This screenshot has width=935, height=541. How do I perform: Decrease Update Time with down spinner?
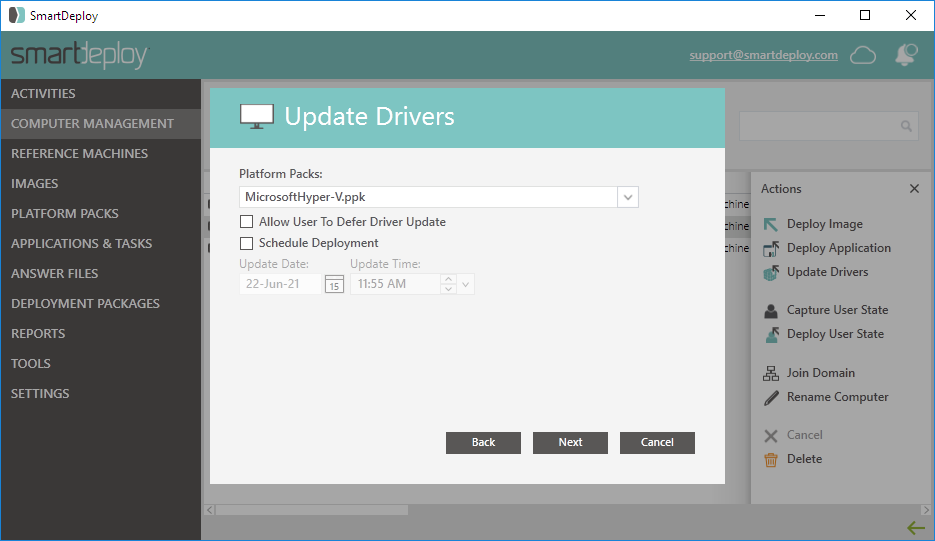coord(448,289)
